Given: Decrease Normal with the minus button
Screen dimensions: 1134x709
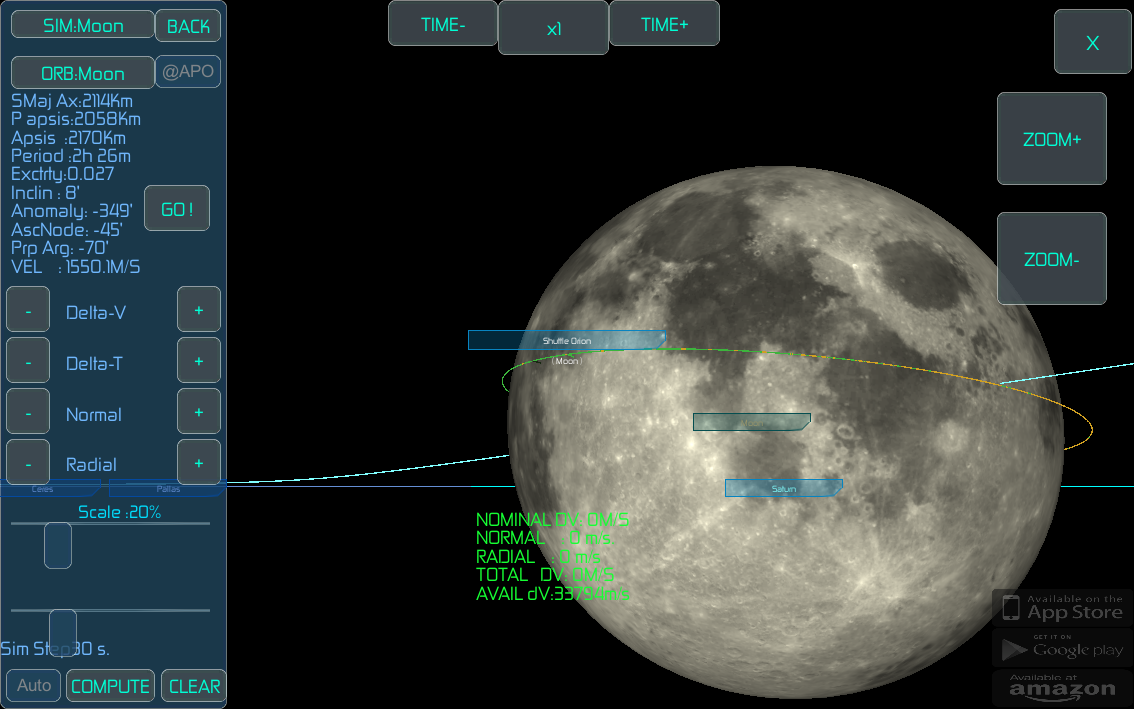Looking at the screenshot, I should point(28,412).
